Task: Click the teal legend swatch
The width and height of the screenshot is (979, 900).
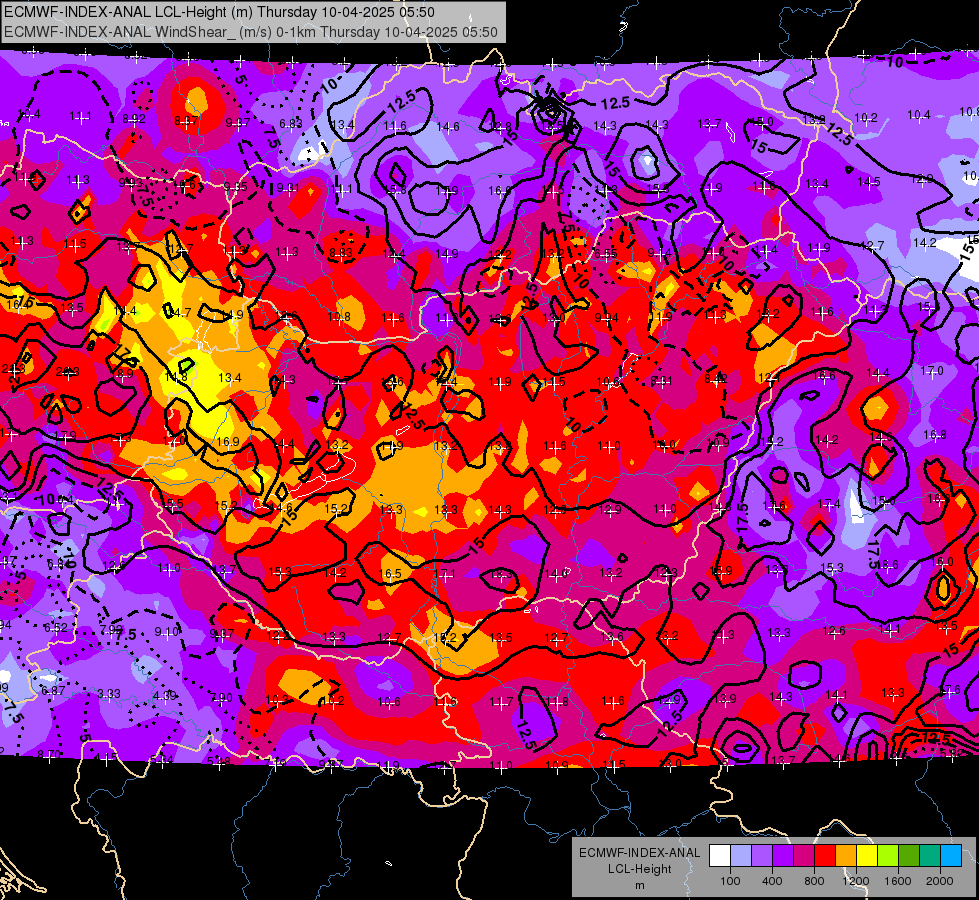Action: click(x=930, y=856)
